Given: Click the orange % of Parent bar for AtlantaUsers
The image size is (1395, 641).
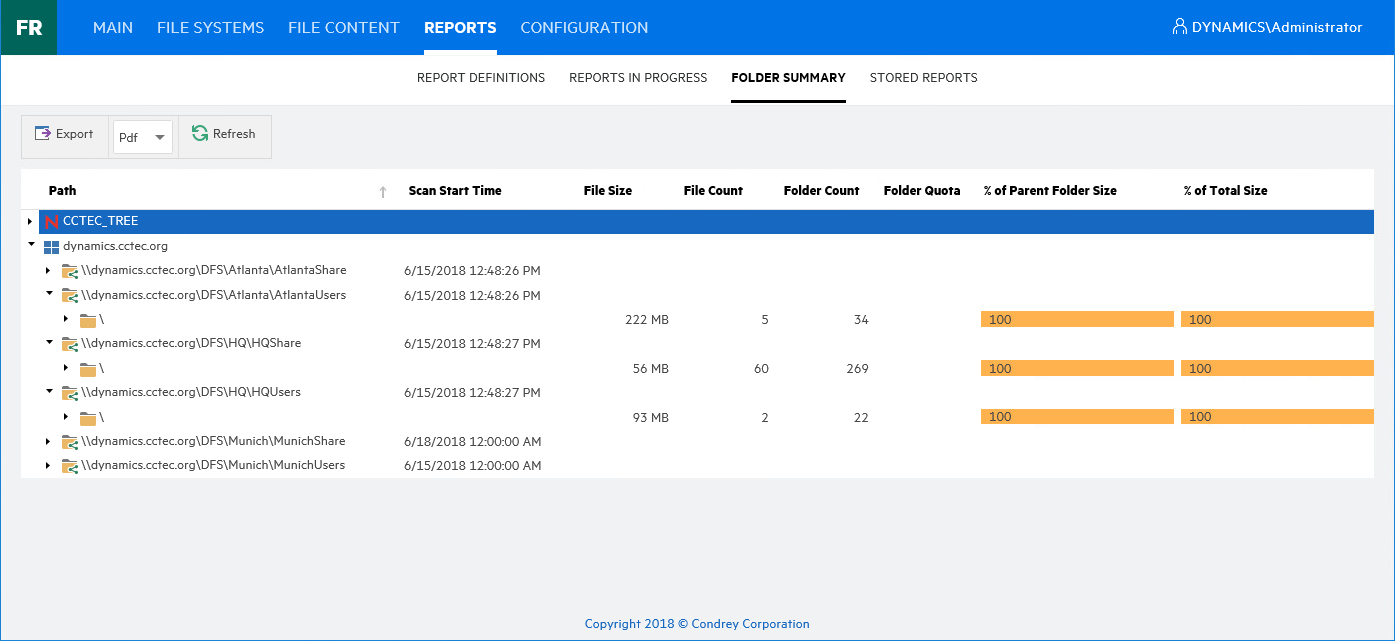Looking at the screenshot, I should coord(1076,320).
